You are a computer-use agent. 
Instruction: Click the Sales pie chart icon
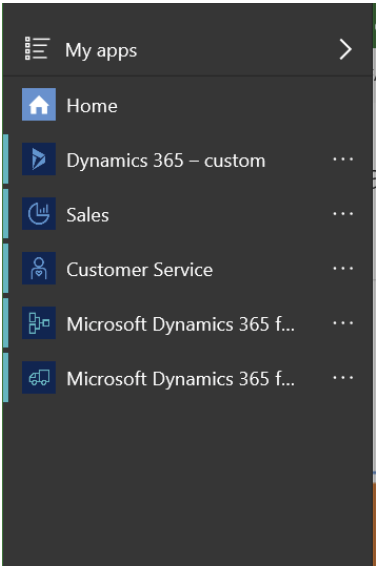coord(39,213)
